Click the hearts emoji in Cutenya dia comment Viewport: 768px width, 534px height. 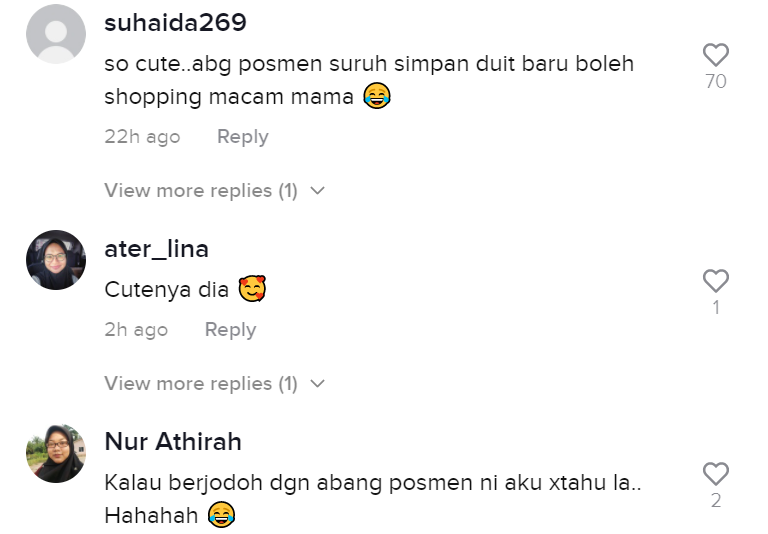(252, 289)
